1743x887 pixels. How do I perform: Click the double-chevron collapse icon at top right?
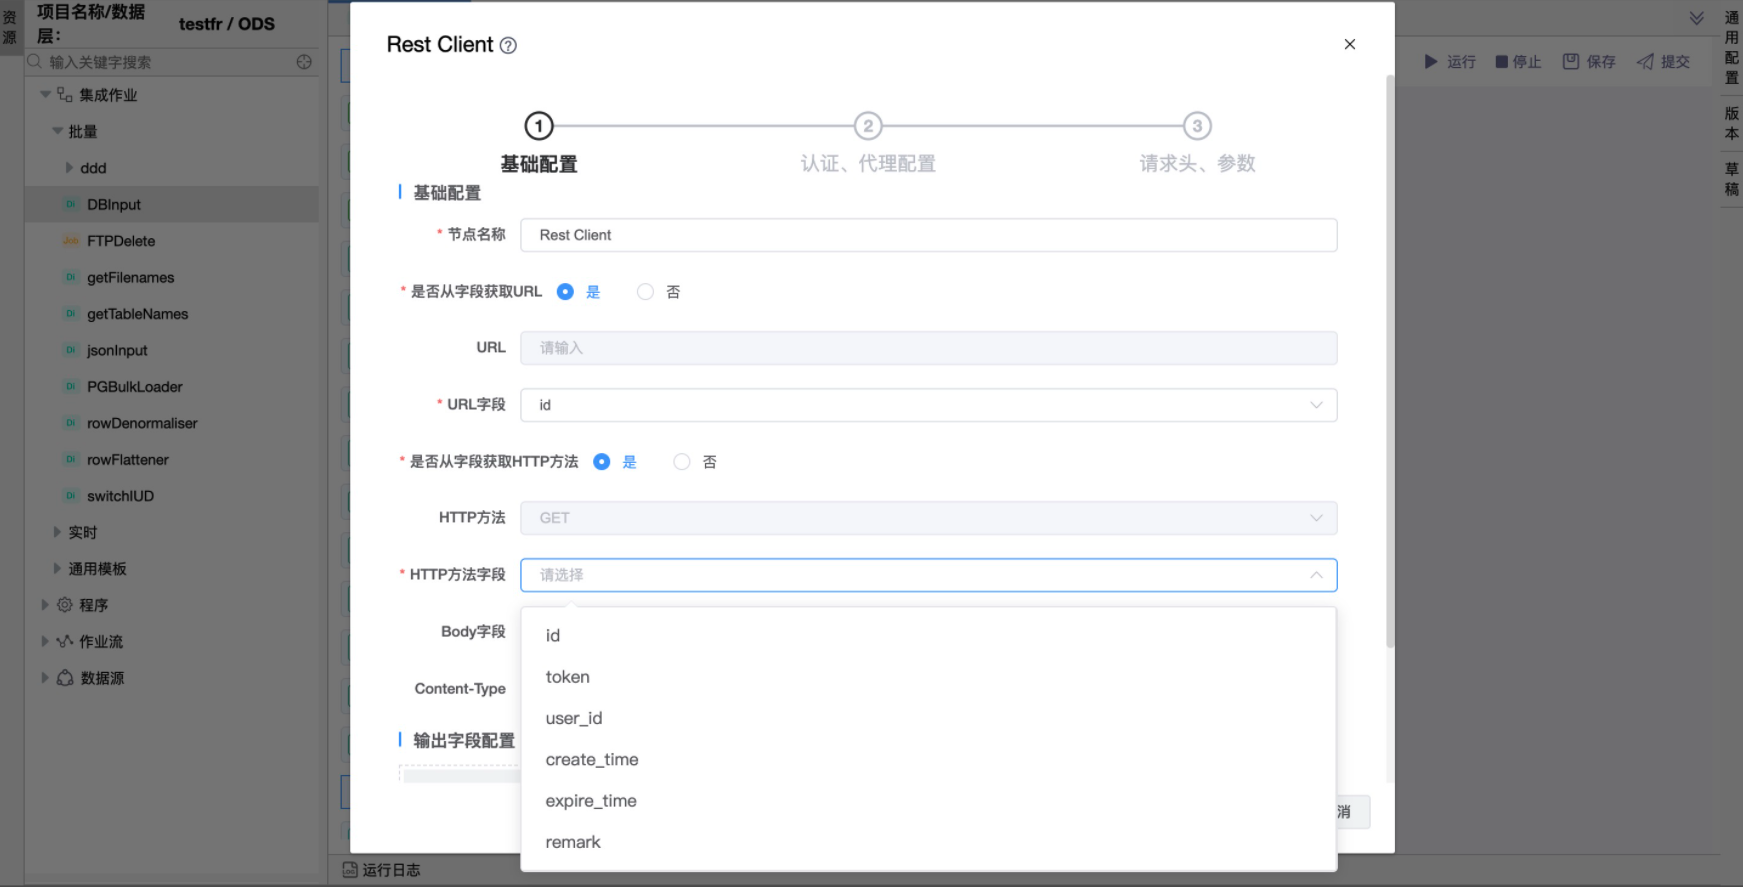pyautogui.click(x=1696, y=18)
